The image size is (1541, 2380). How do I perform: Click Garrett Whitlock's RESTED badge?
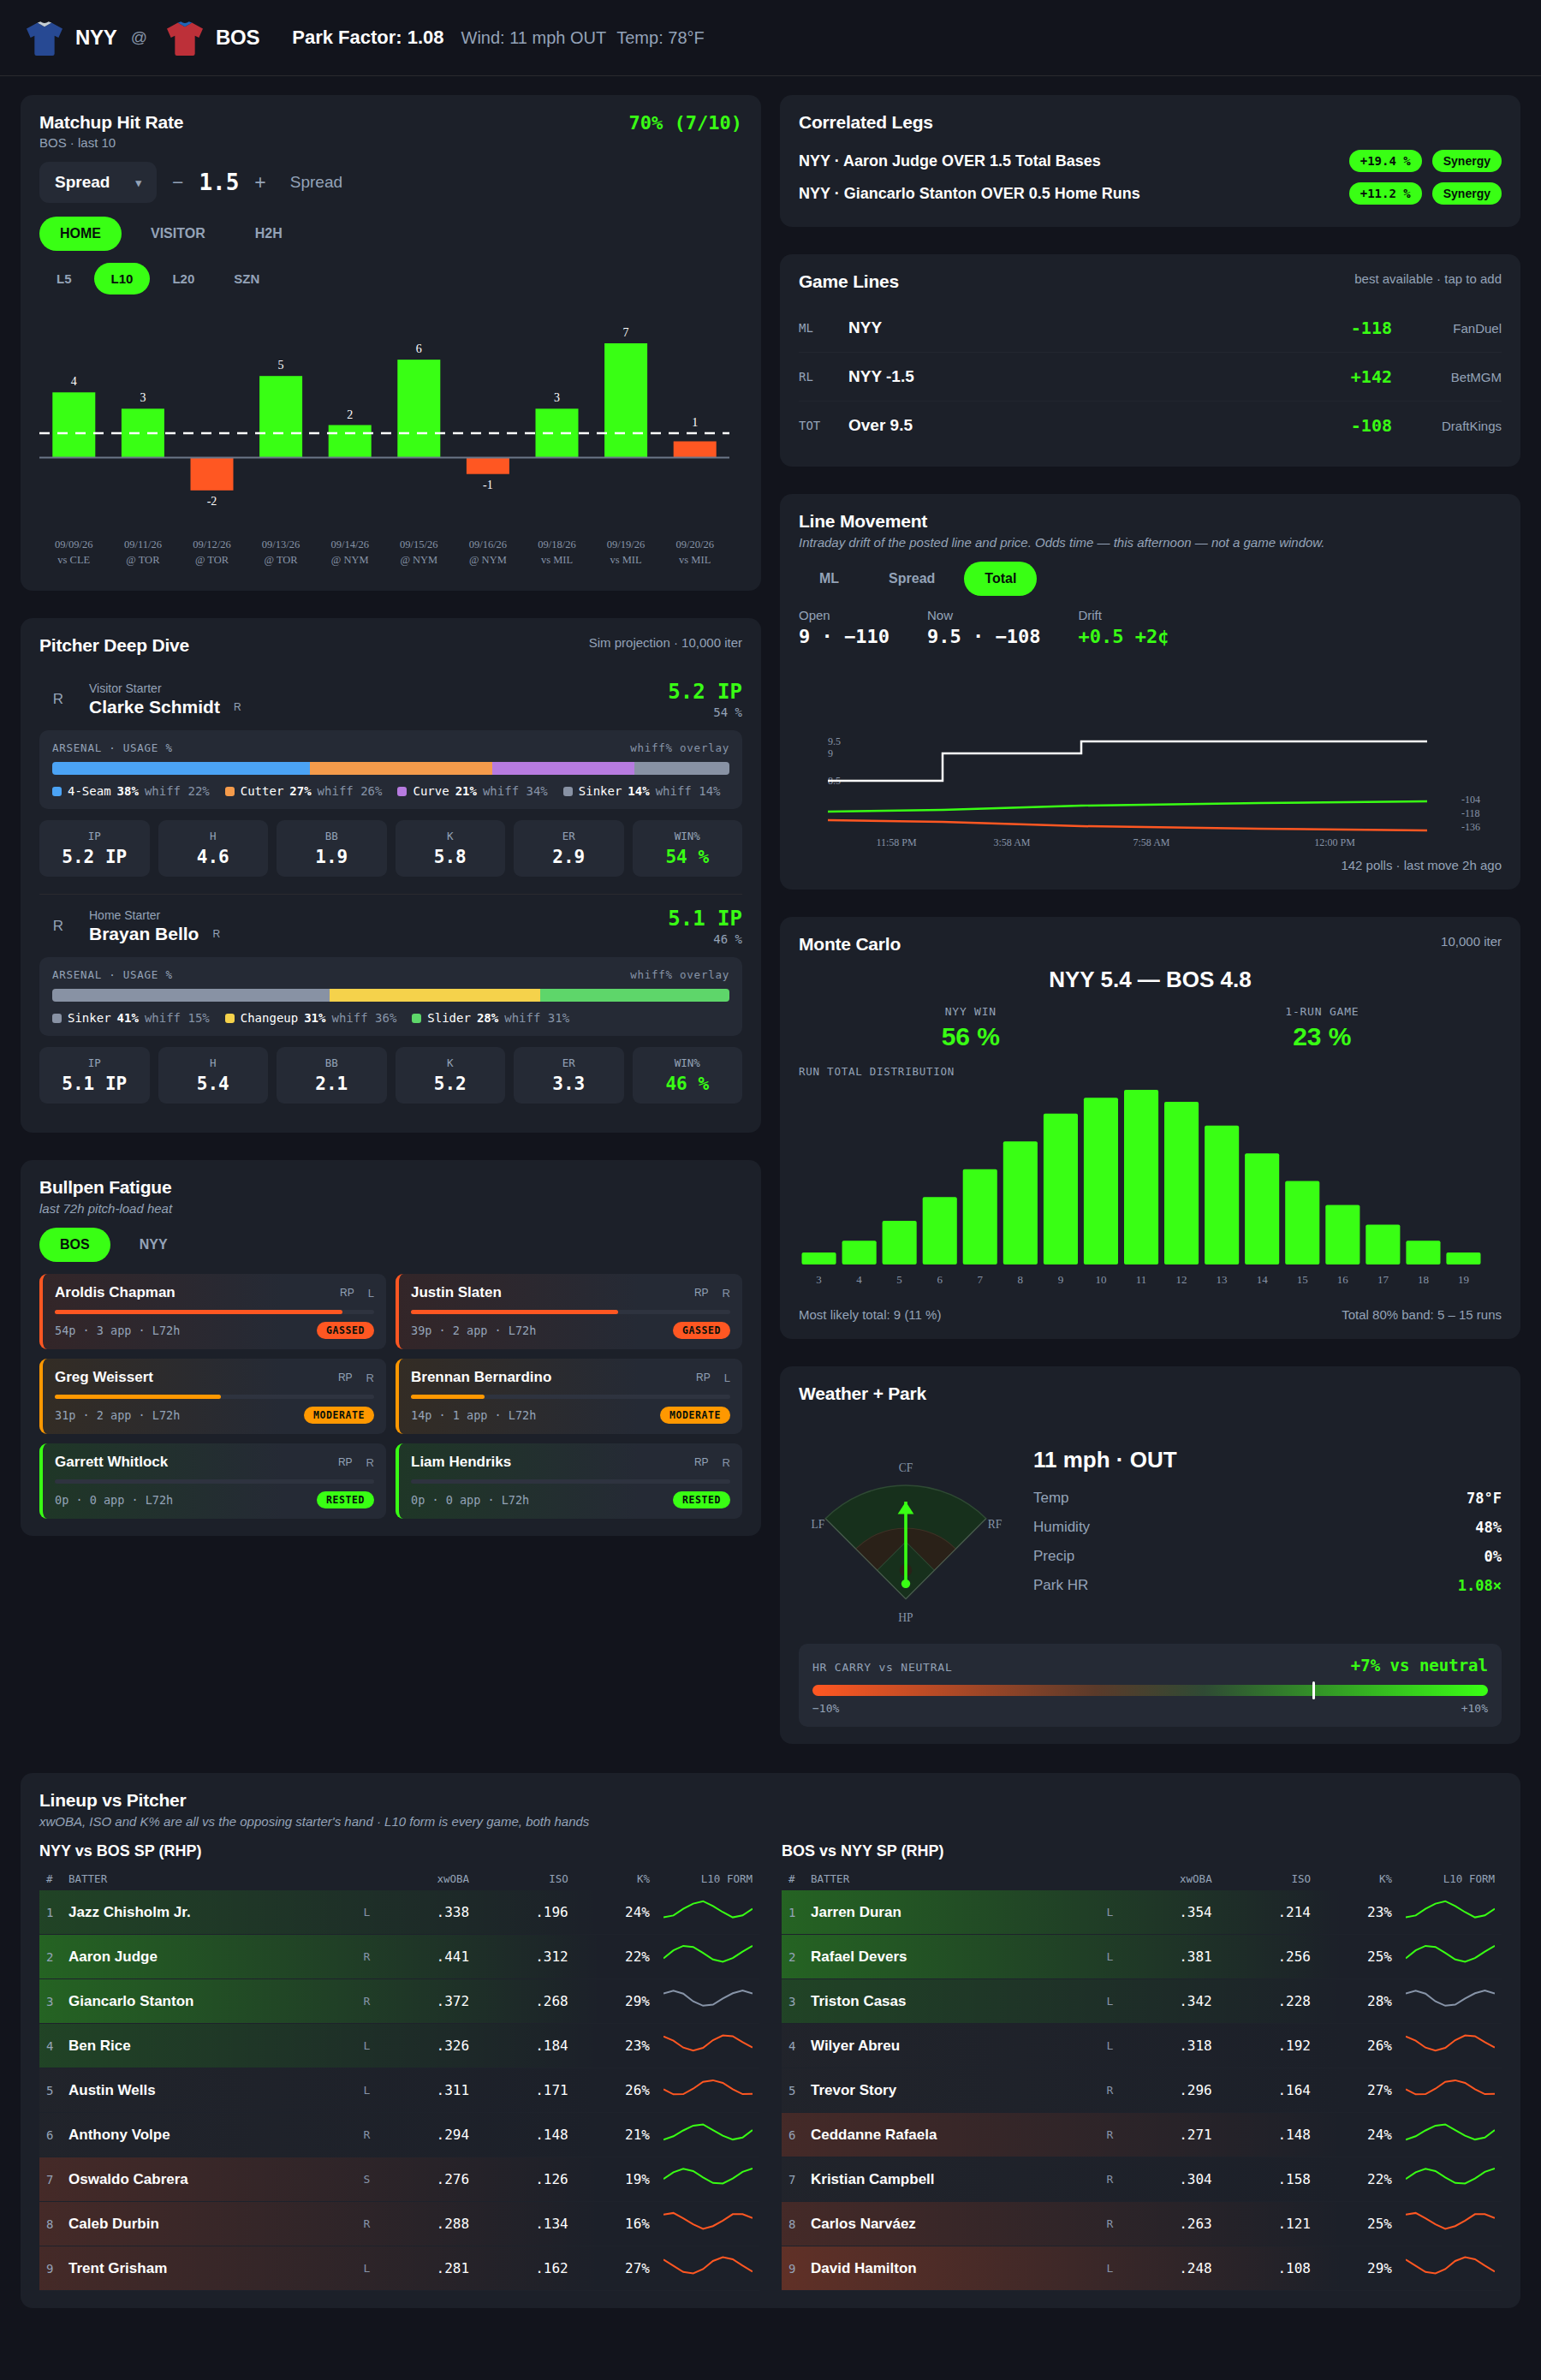pyautogui.click(x=345, y=1500)
